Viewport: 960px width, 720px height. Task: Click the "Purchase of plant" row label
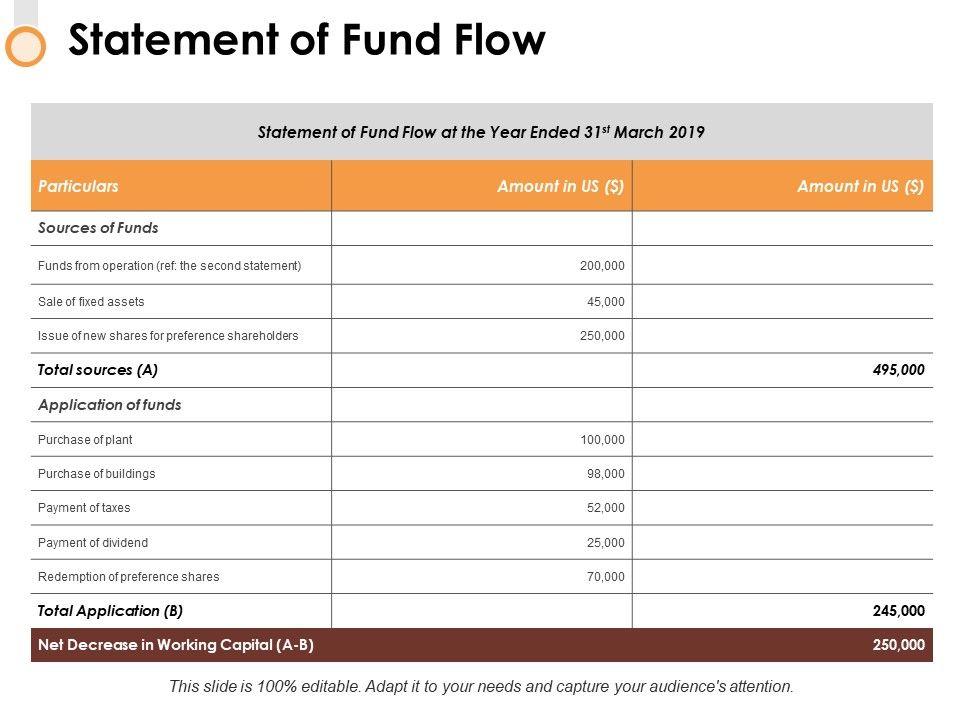pyautogui.click(x=85, y=440)
